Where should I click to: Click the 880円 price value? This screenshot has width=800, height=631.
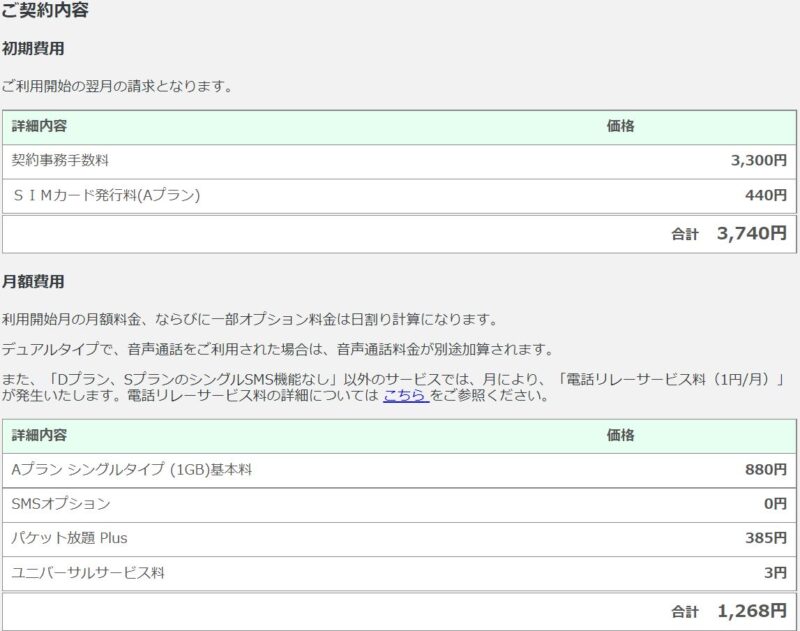tap(766, 469)
